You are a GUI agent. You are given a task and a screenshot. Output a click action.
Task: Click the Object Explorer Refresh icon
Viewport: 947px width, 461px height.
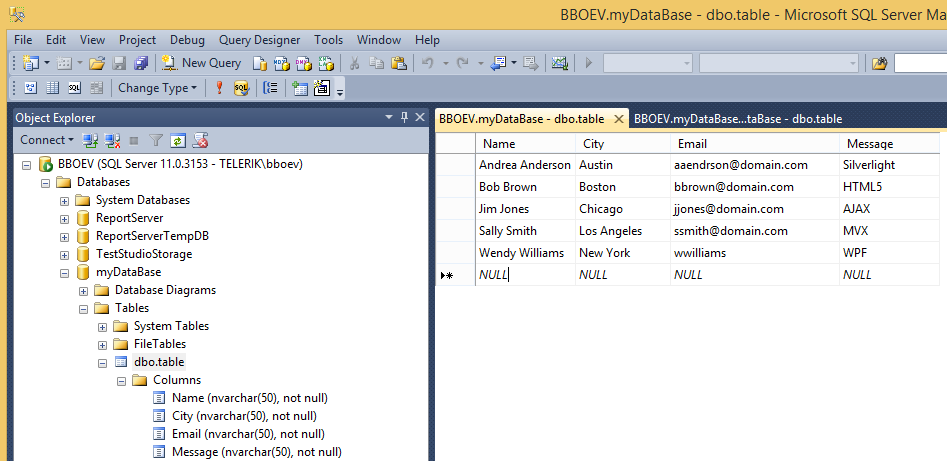(x=178, y=141)
